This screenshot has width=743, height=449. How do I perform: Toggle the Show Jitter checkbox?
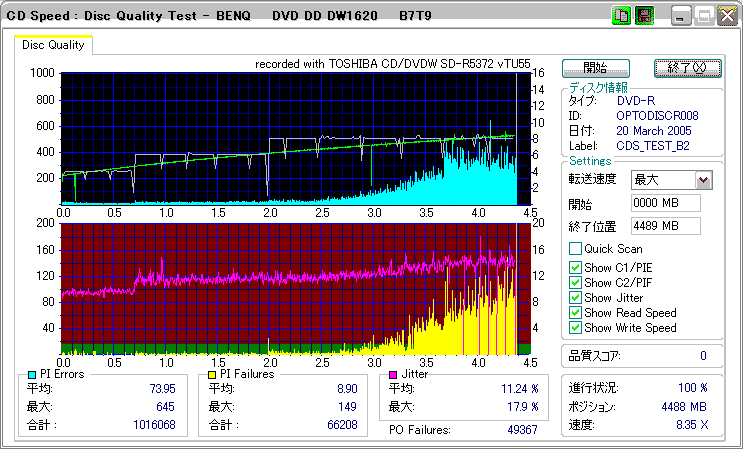click(x=575, y=297)
